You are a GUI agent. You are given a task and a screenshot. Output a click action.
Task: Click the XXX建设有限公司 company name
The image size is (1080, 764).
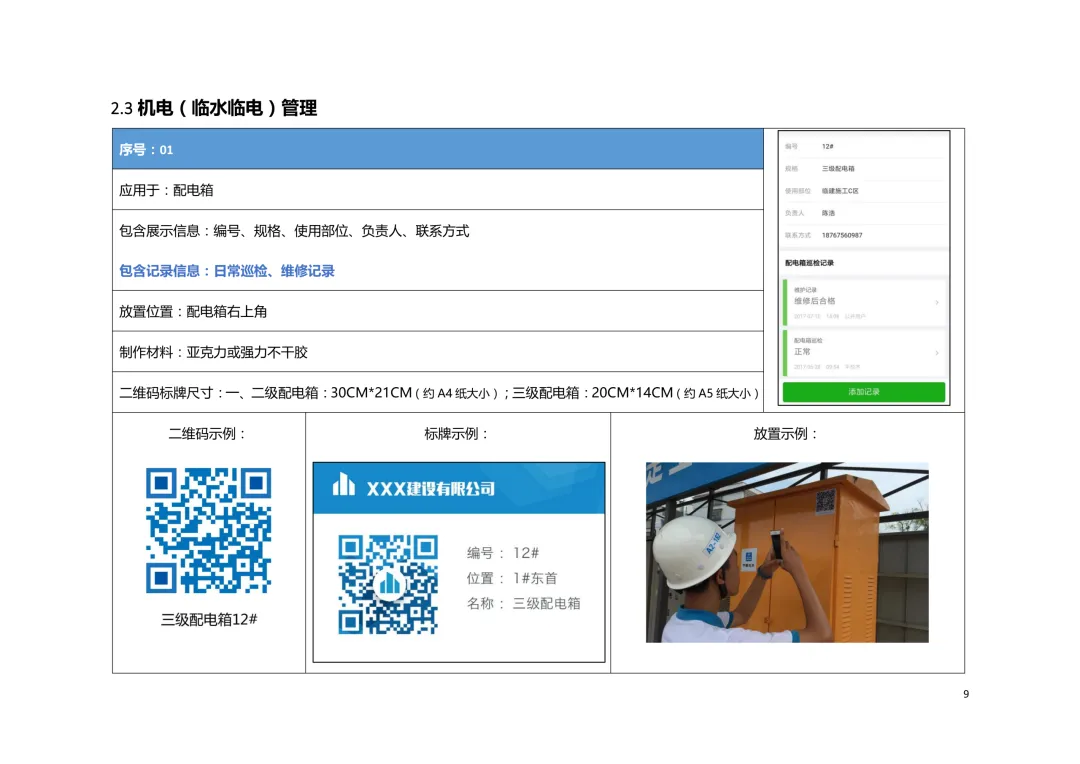(430, 488)
